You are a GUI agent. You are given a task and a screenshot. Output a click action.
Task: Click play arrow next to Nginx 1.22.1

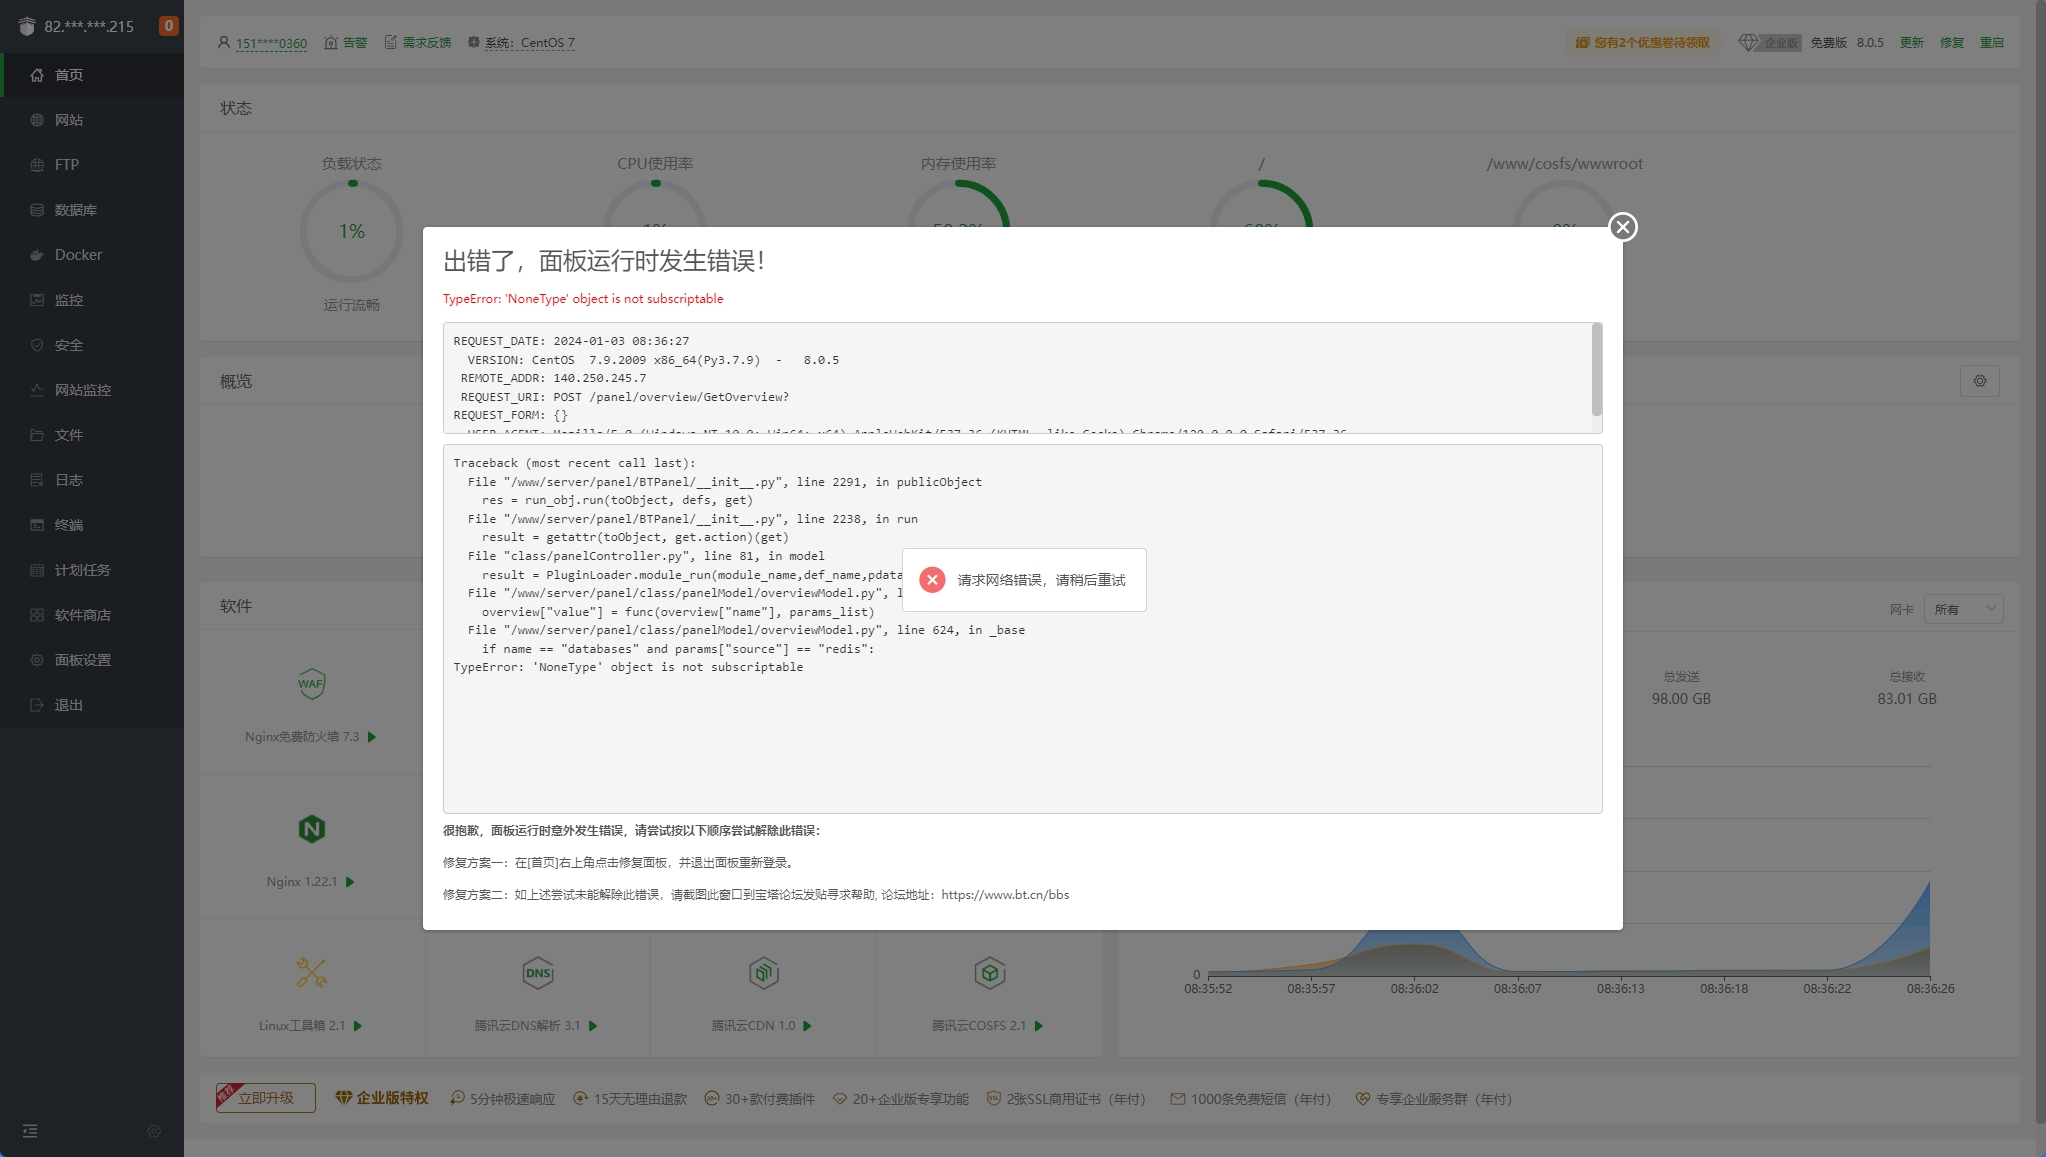pos(350,882)
